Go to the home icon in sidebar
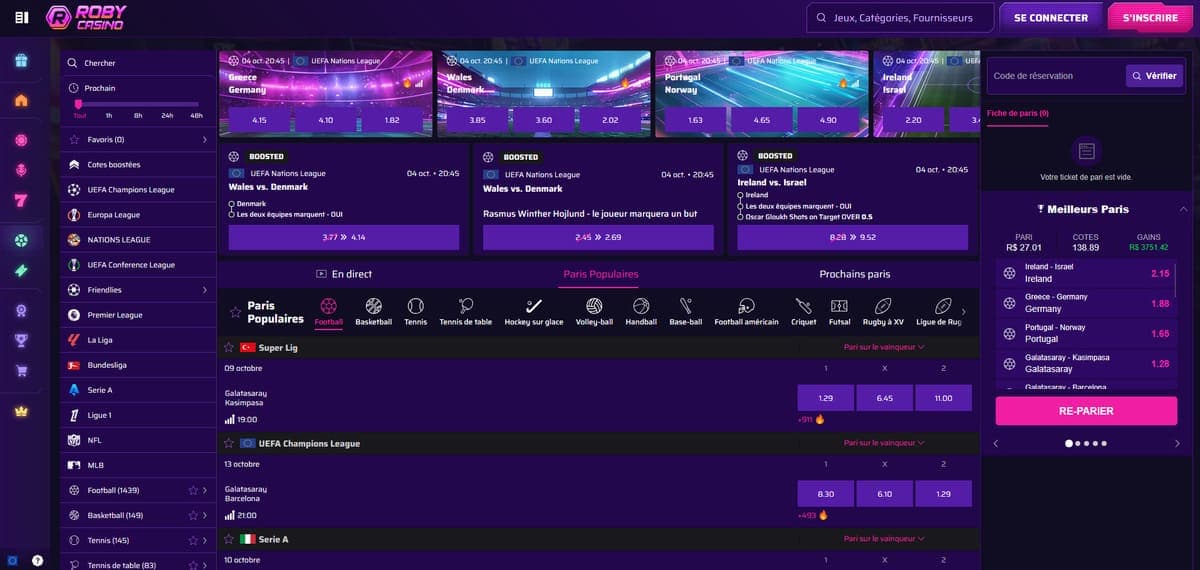The width and height of the screenshot is (1200, 570). point(21,100)
